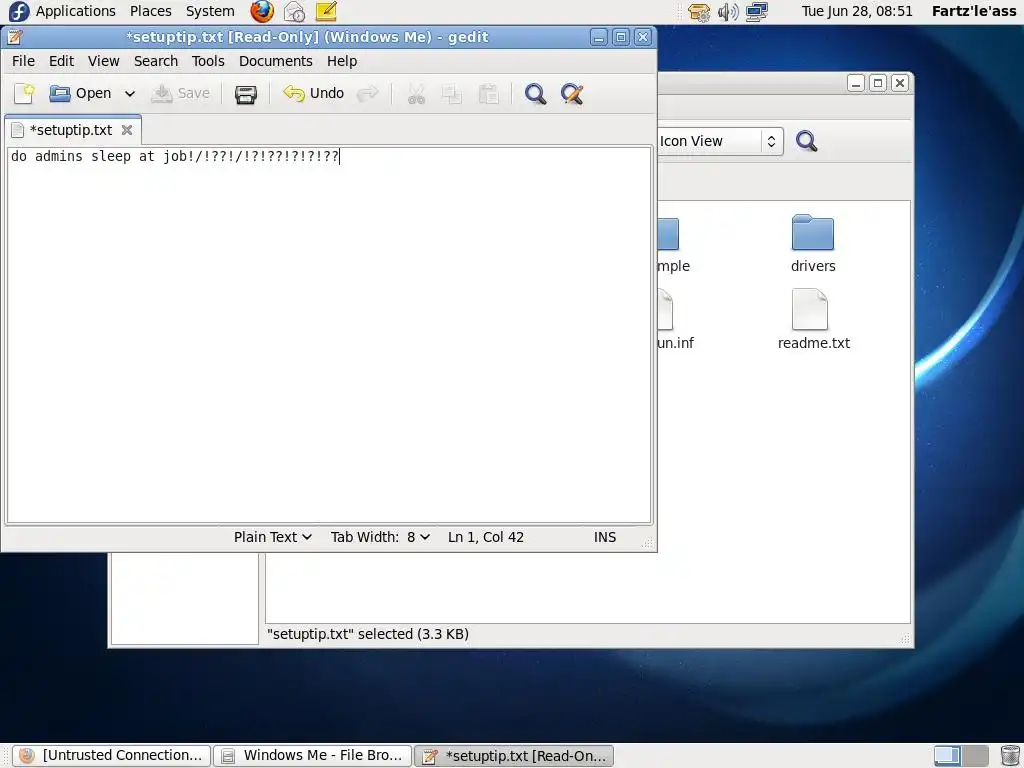The width and height of the screenshot is (1024, 768).
Task: Click the Paste clipboard icon
Action: 488,94
